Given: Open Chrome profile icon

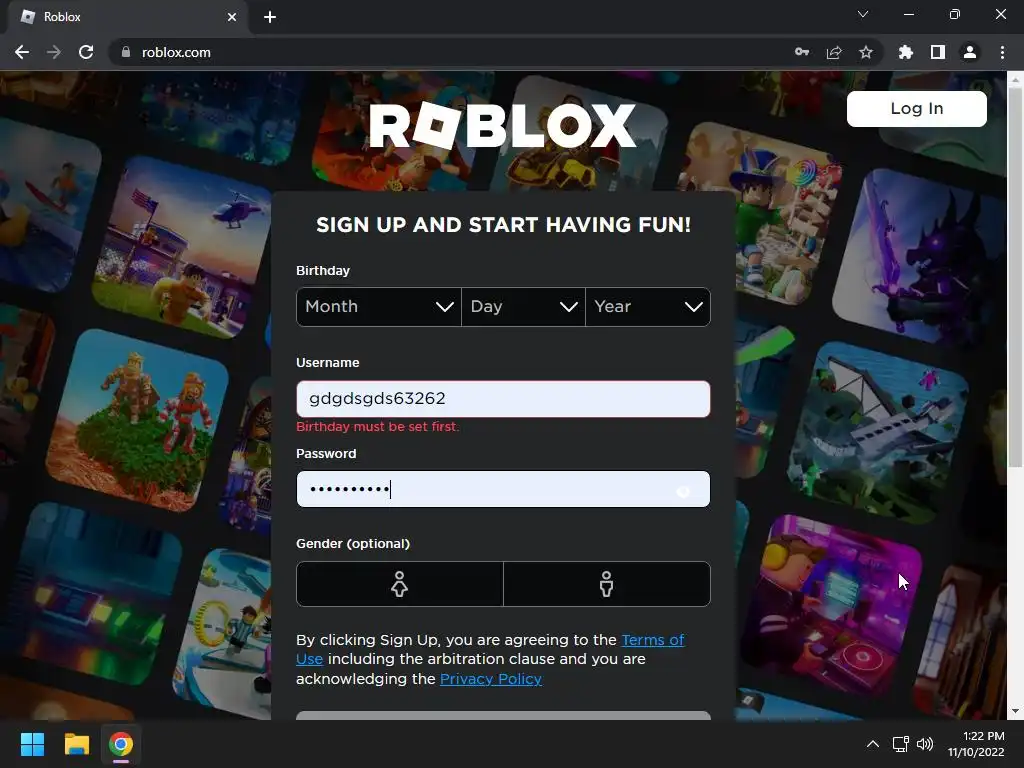Looking at the screenshot, I should [970, 52].
